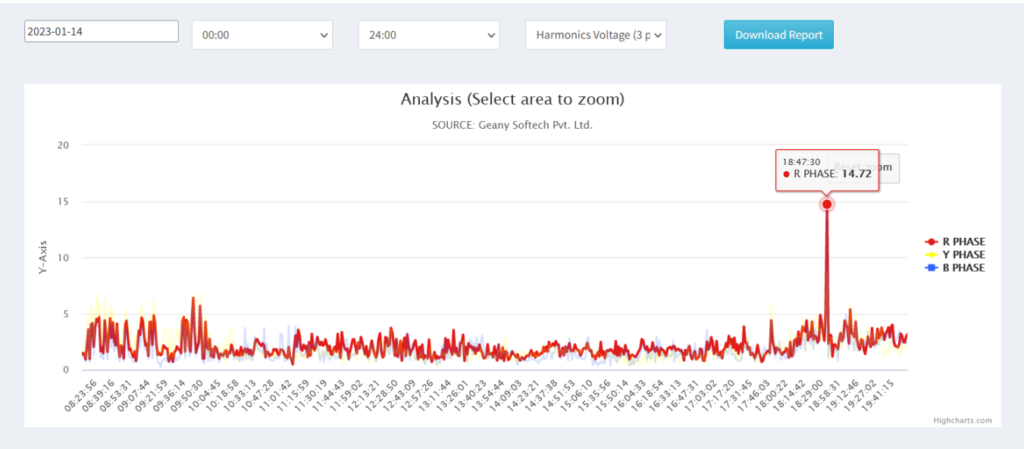
Task: Expand the 24:00 end time dropdown
Action: (x=428, y=35)
